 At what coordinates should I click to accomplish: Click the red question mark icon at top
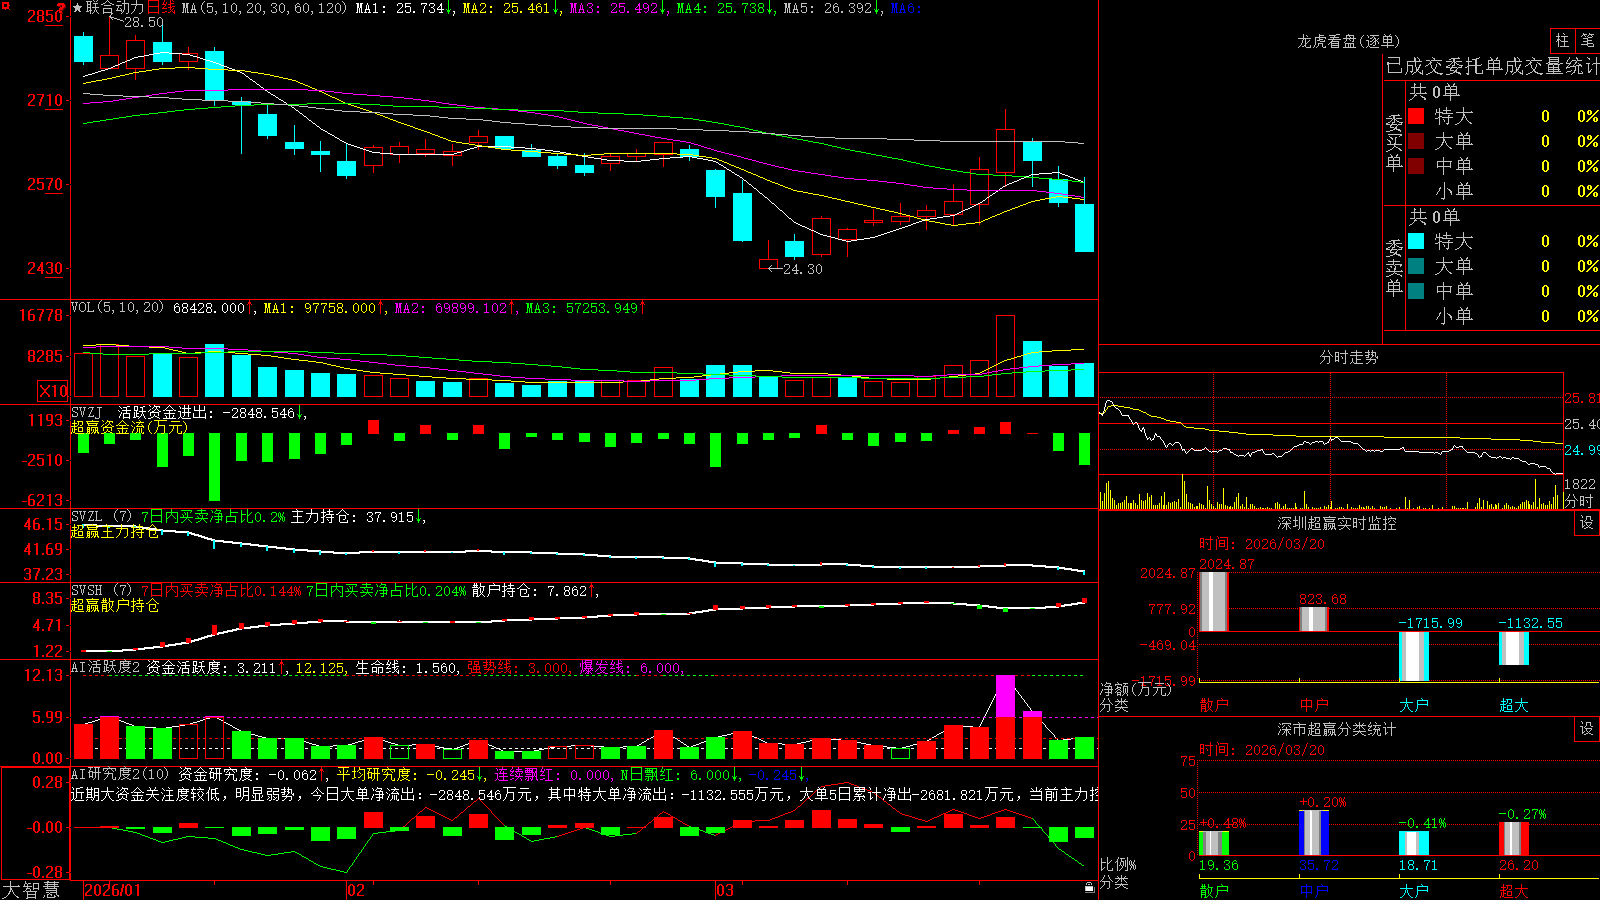[x=62, y=7]
